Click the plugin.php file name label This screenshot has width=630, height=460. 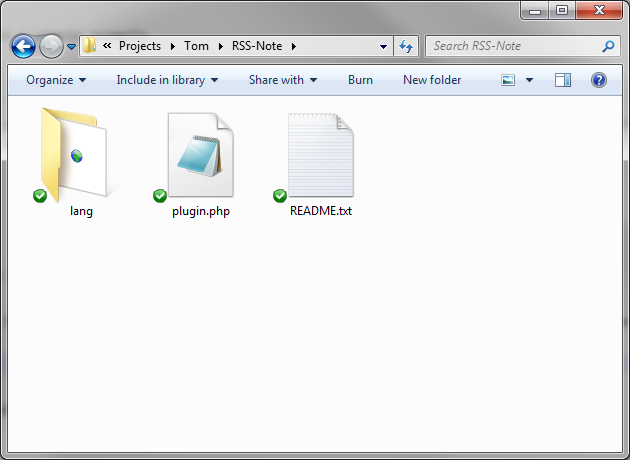click(201, 211)
